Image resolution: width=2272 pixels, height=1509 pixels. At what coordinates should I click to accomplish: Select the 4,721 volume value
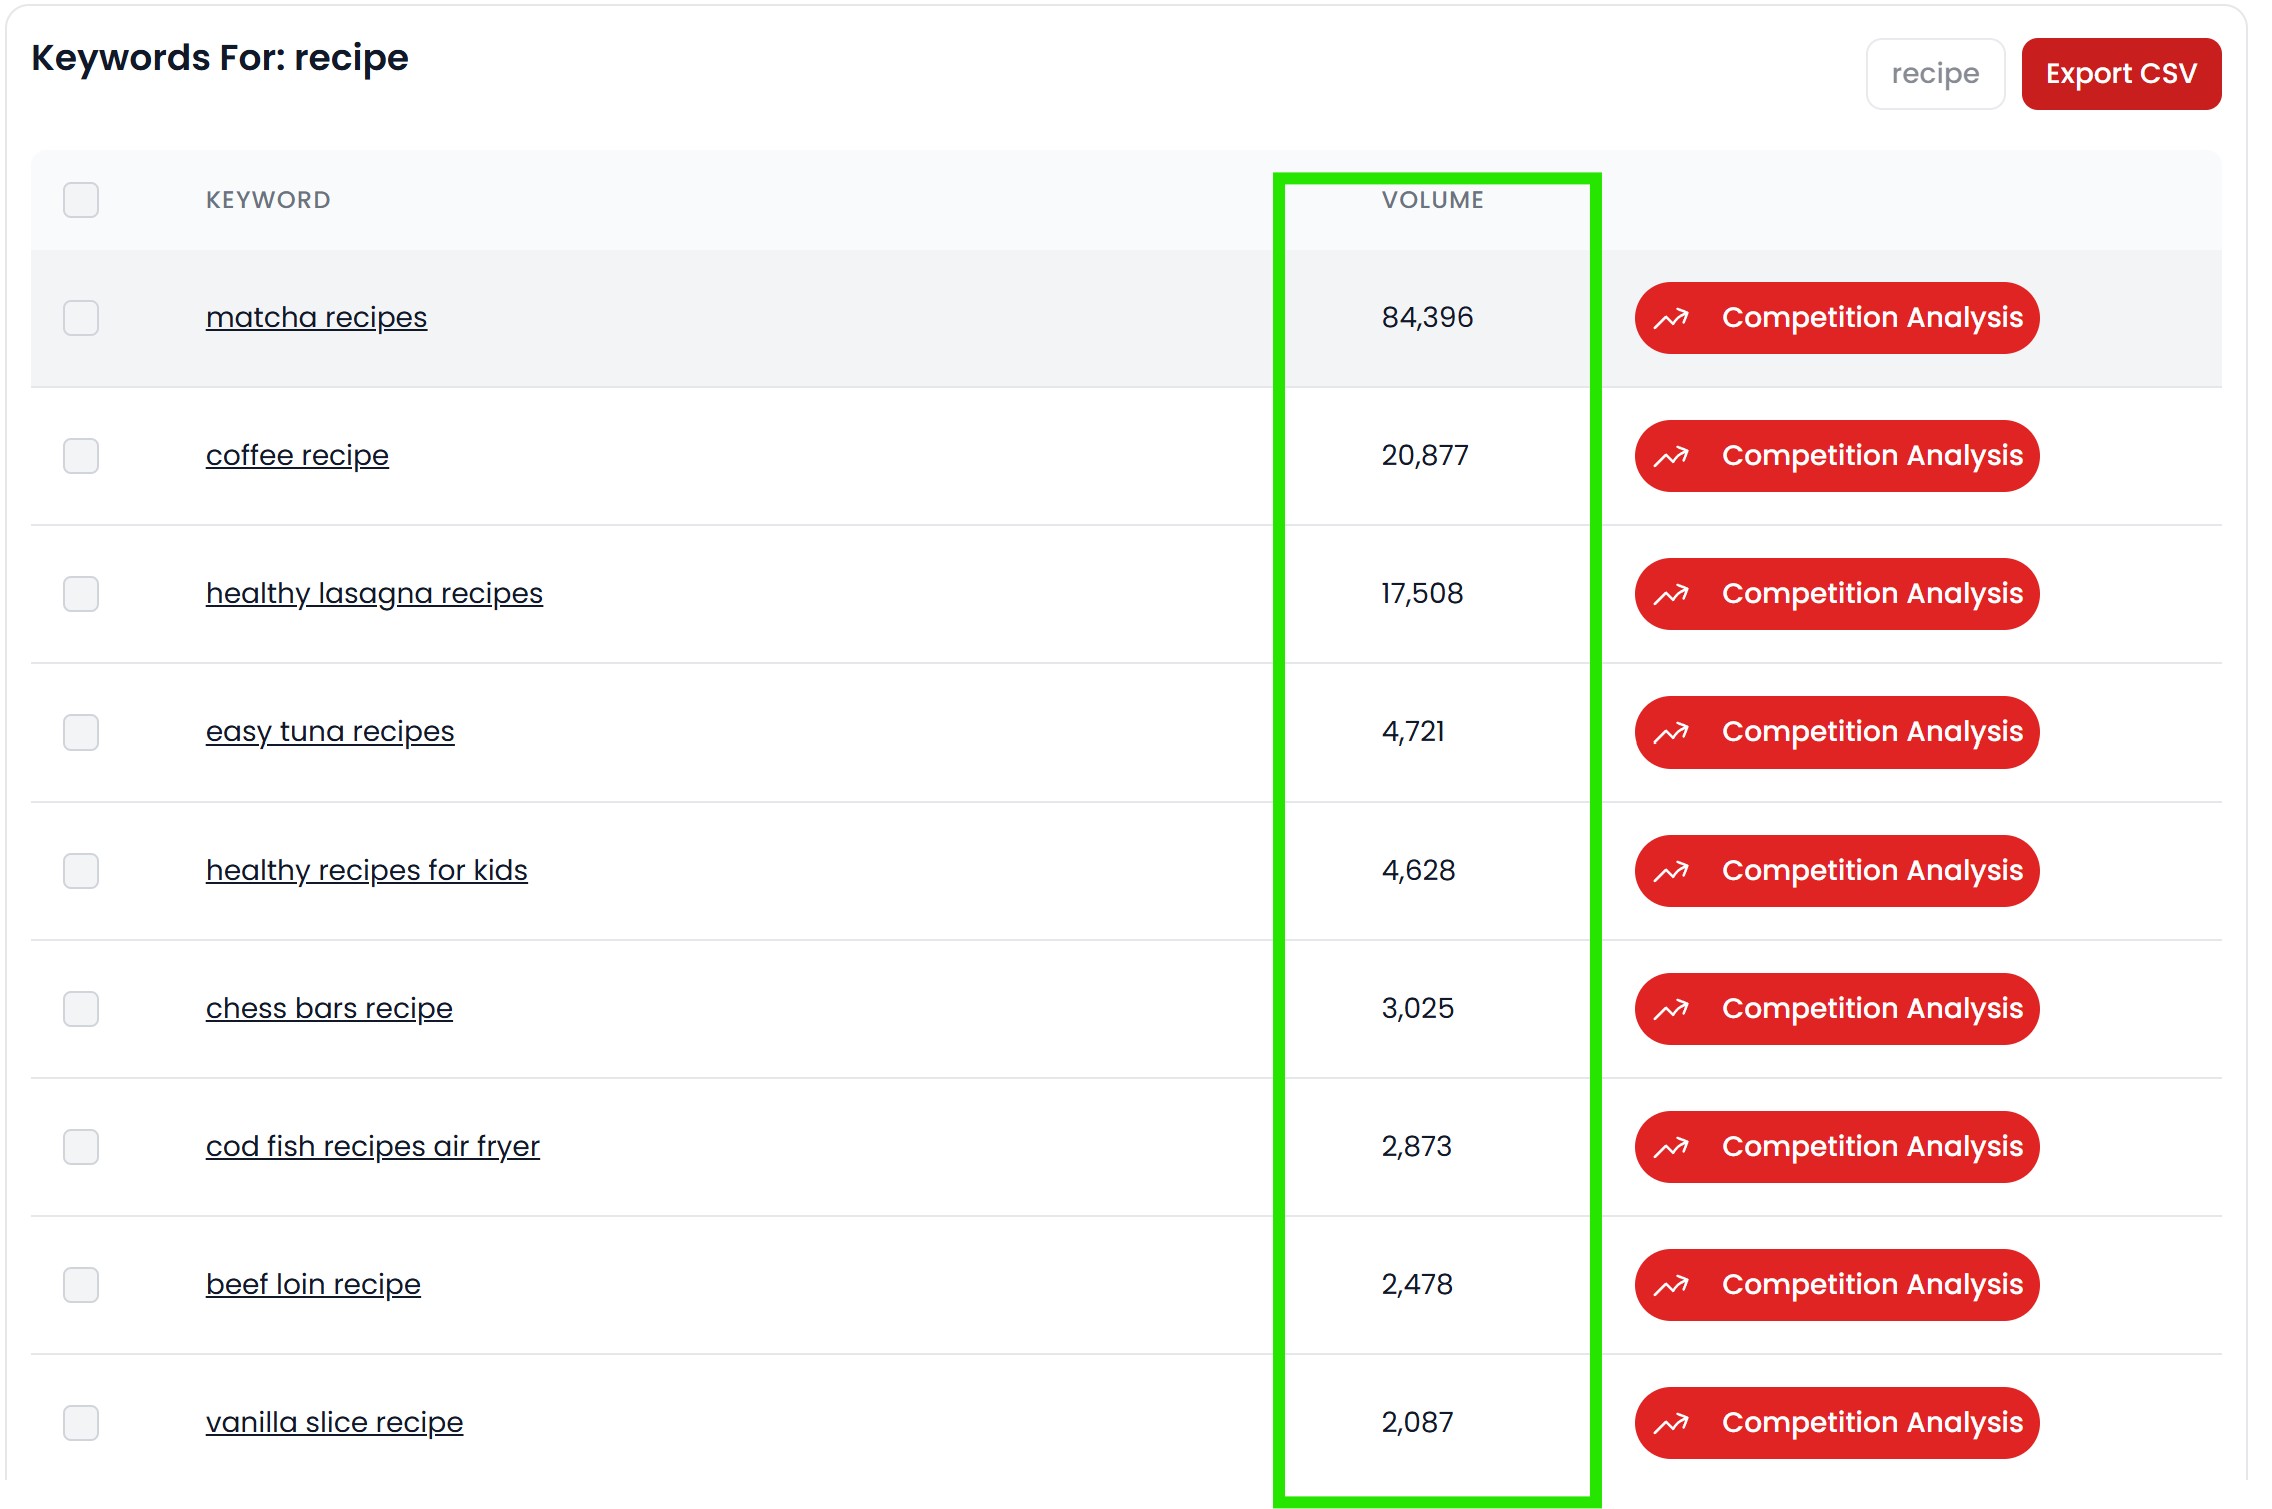point(1413,732)
